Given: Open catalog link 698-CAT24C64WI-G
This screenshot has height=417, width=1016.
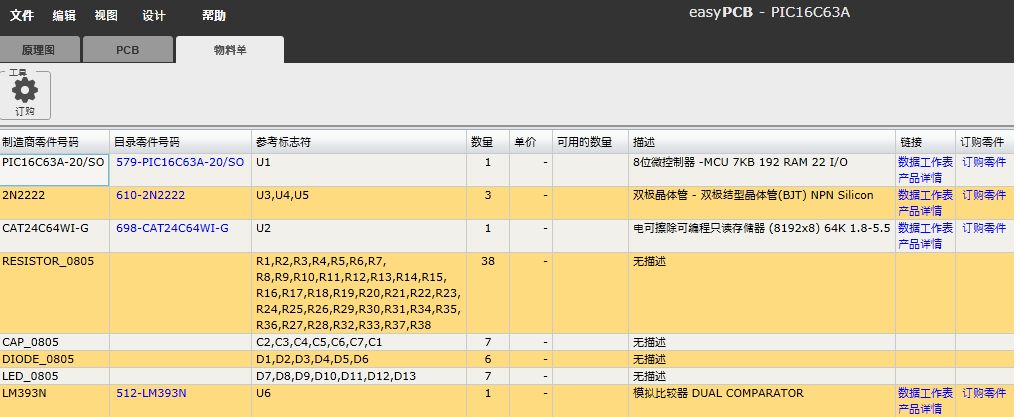Looking at the screenshot, I should pos(172,228).
